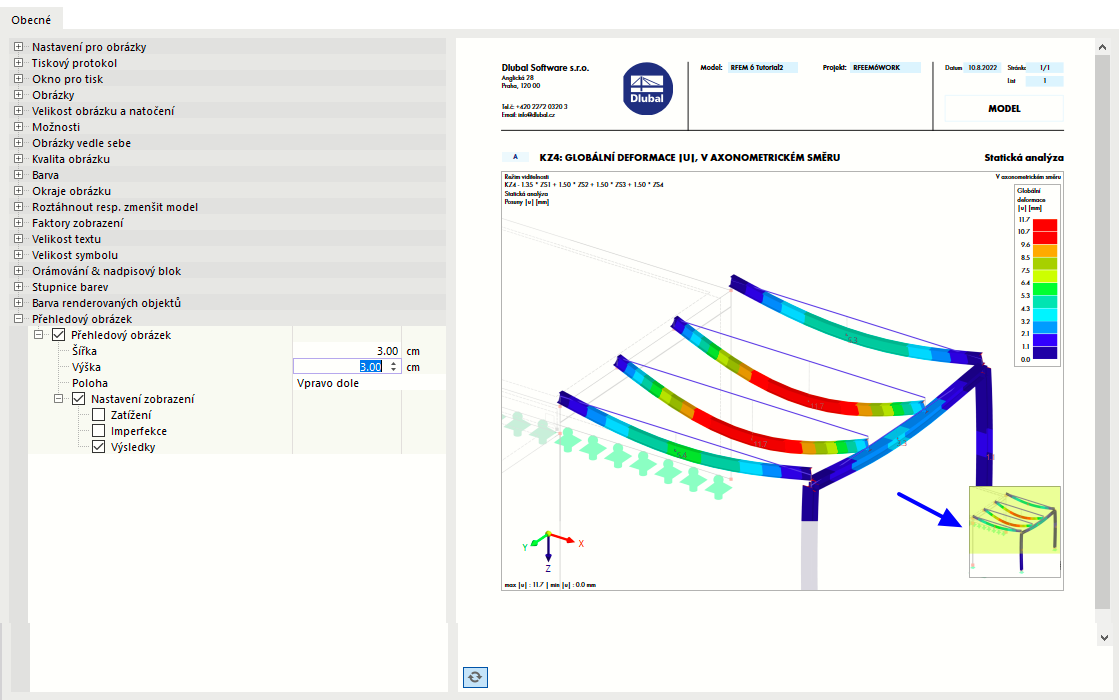
Task: Uncheck the Přehledový obrázek checkbox
Action: (59, 335)
